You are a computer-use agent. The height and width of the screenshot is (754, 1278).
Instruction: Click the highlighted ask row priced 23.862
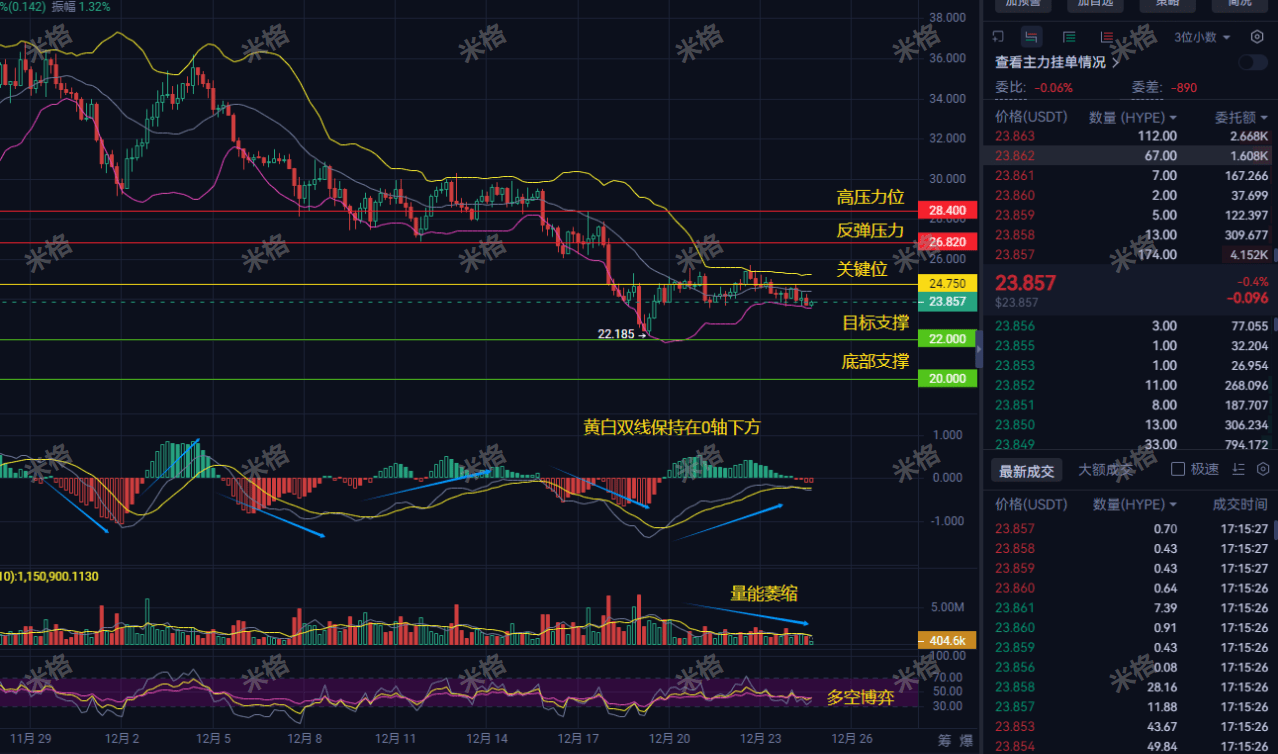pos(1130,156)
